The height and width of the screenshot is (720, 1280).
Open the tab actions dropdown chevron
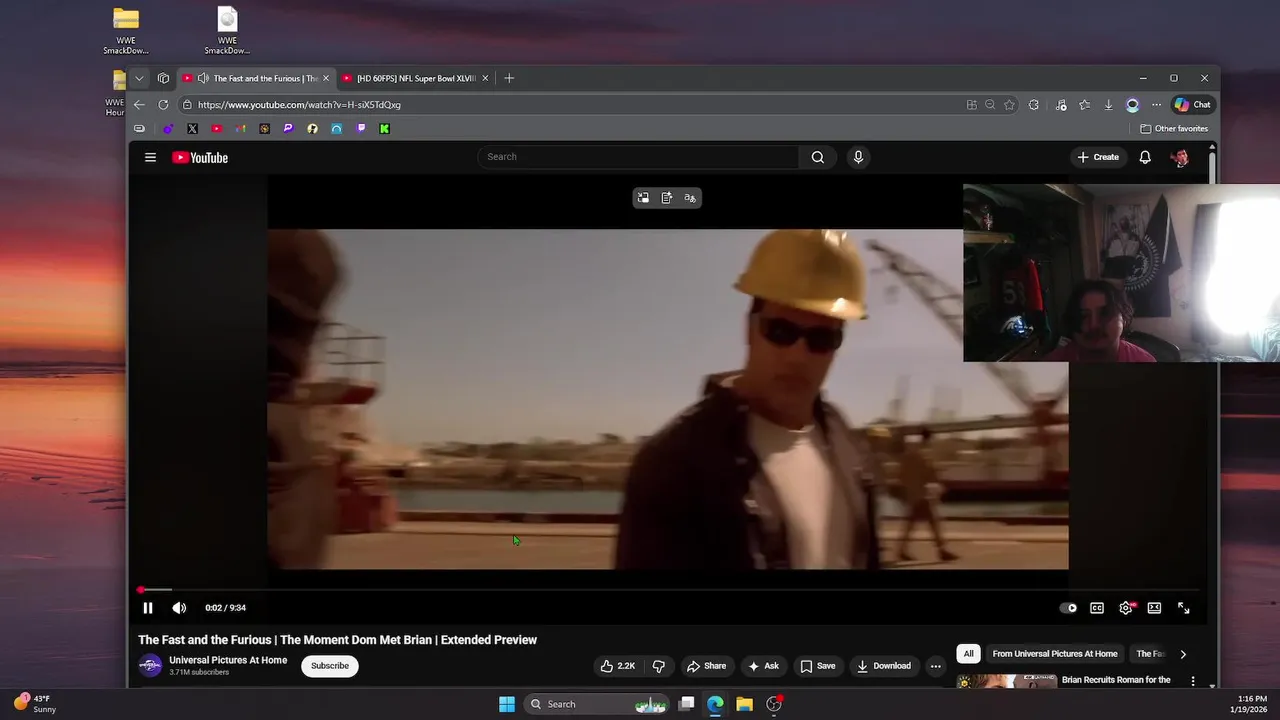pyautogui.click(x=139, y=78)
